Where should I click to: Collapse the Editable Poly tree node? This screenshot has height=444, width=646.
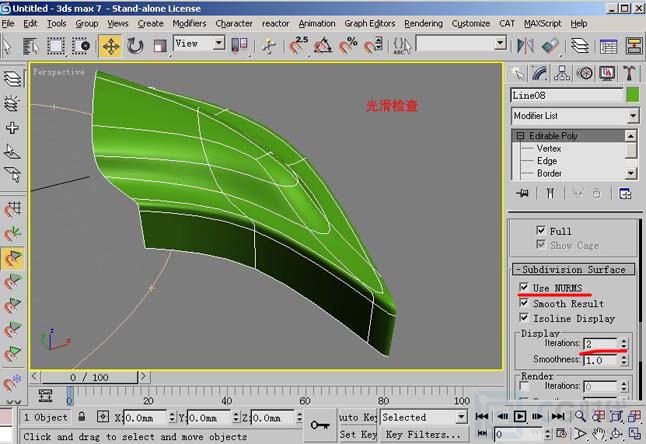(x=520, y=136)
